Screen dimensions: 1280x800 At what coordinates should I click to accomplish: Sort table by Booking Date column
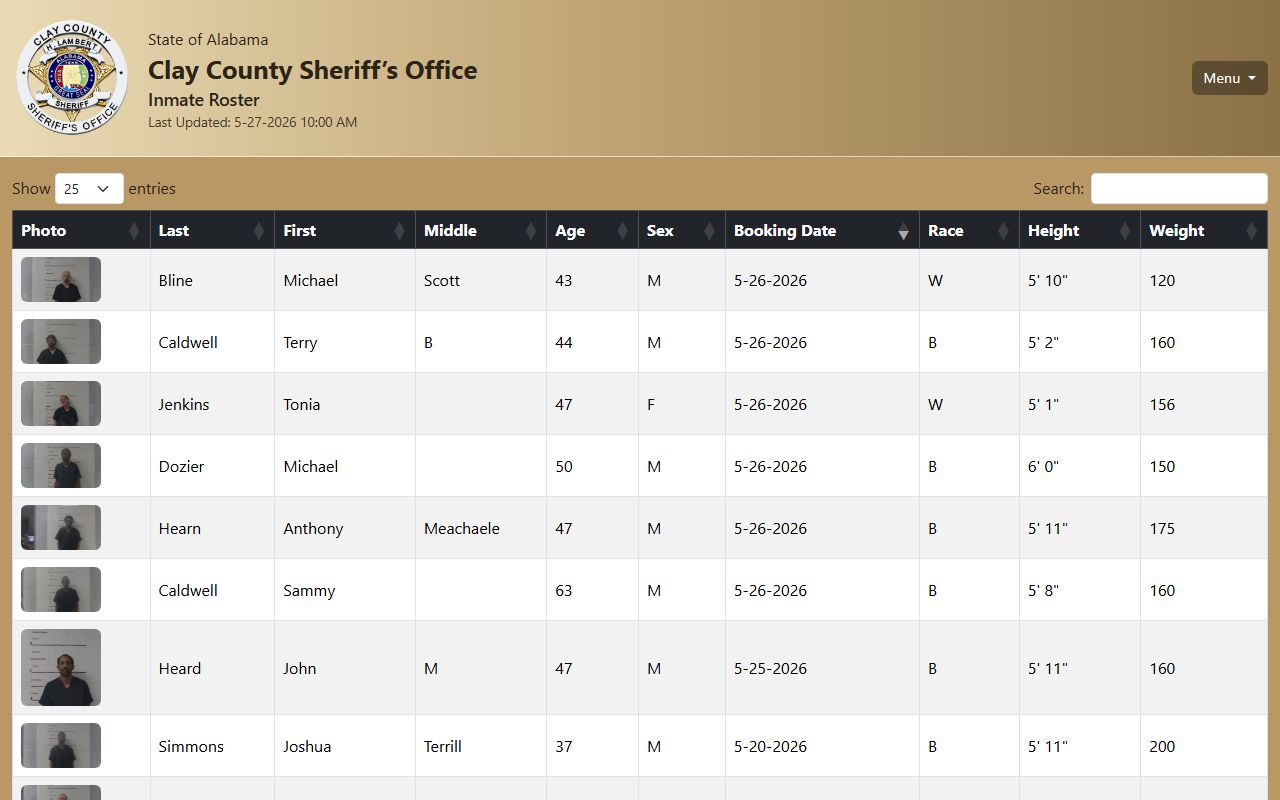pyautogui.click(x=822, y=230)
